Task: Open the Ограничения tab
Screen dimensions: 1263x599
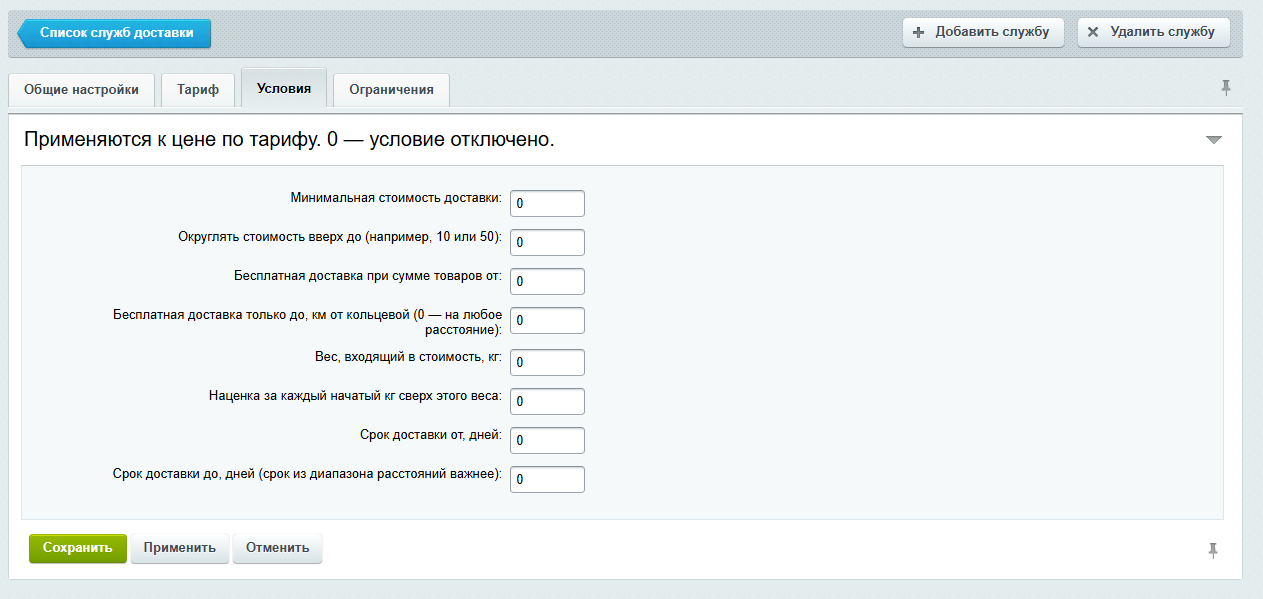Action: coord(391,90)
